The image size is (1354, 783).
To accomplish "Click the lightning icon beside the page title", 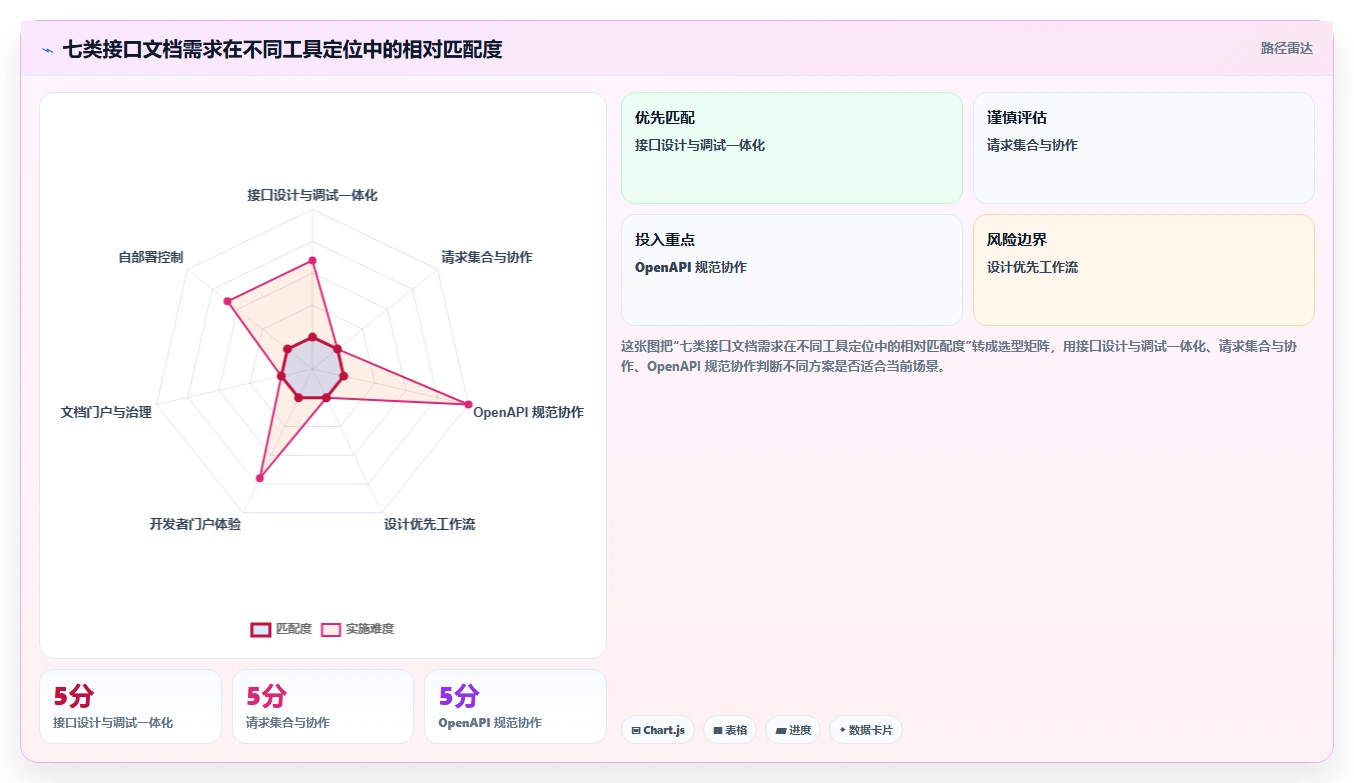I will pos(48,49).
